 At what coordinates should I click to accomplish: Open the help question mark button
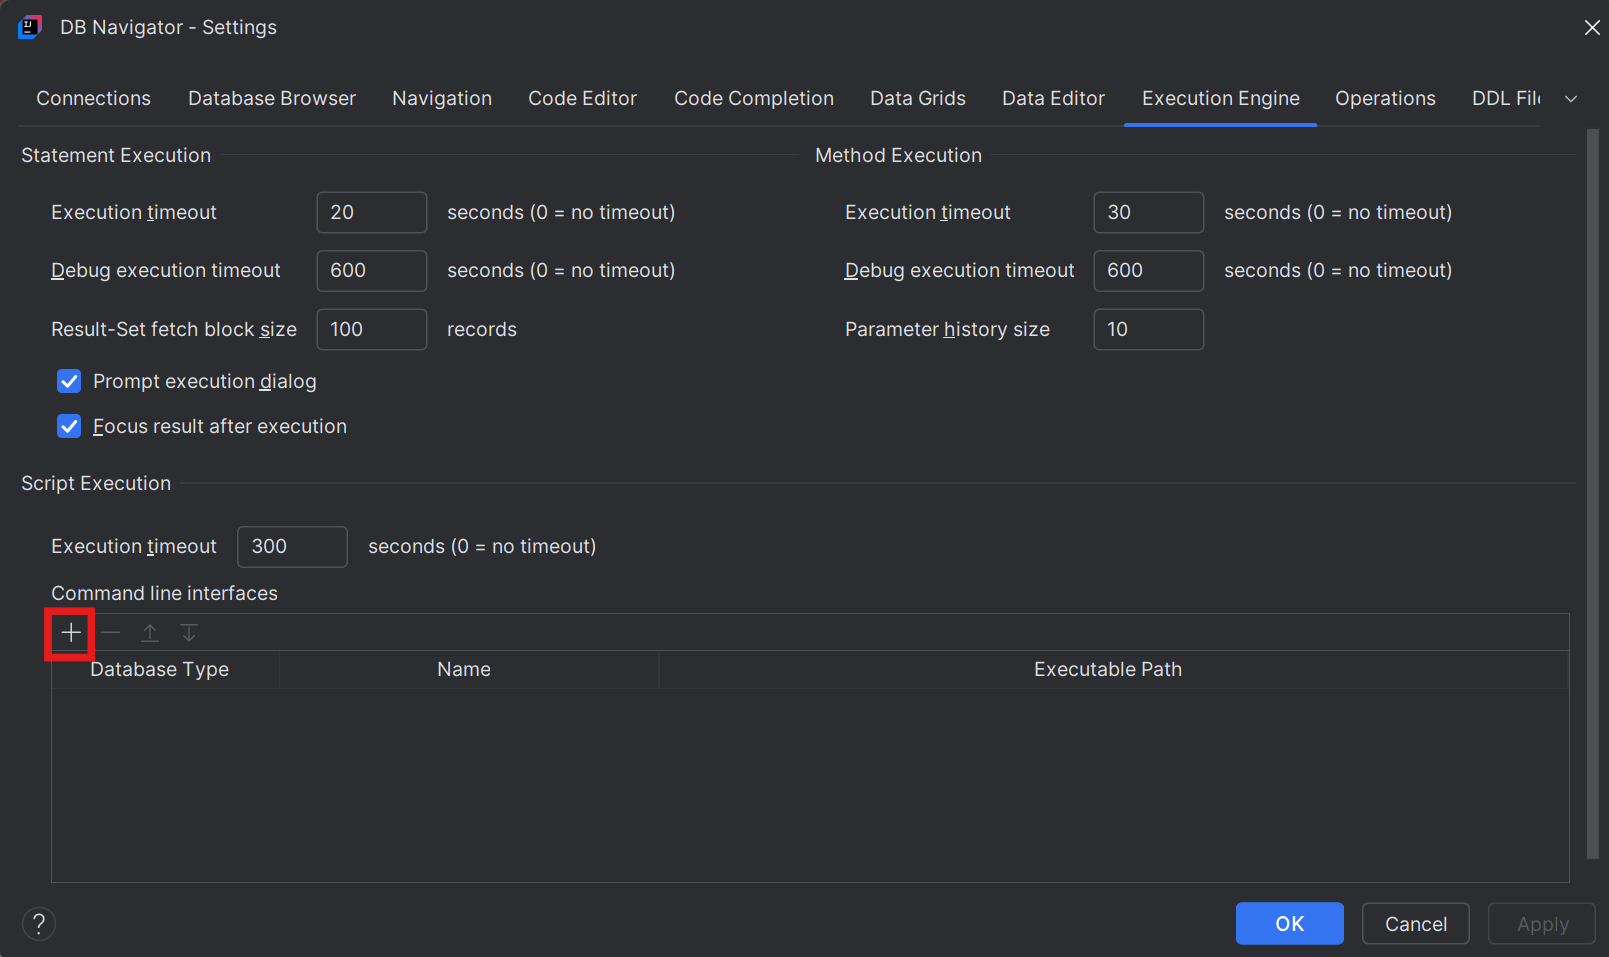click(x=39, y=924)
